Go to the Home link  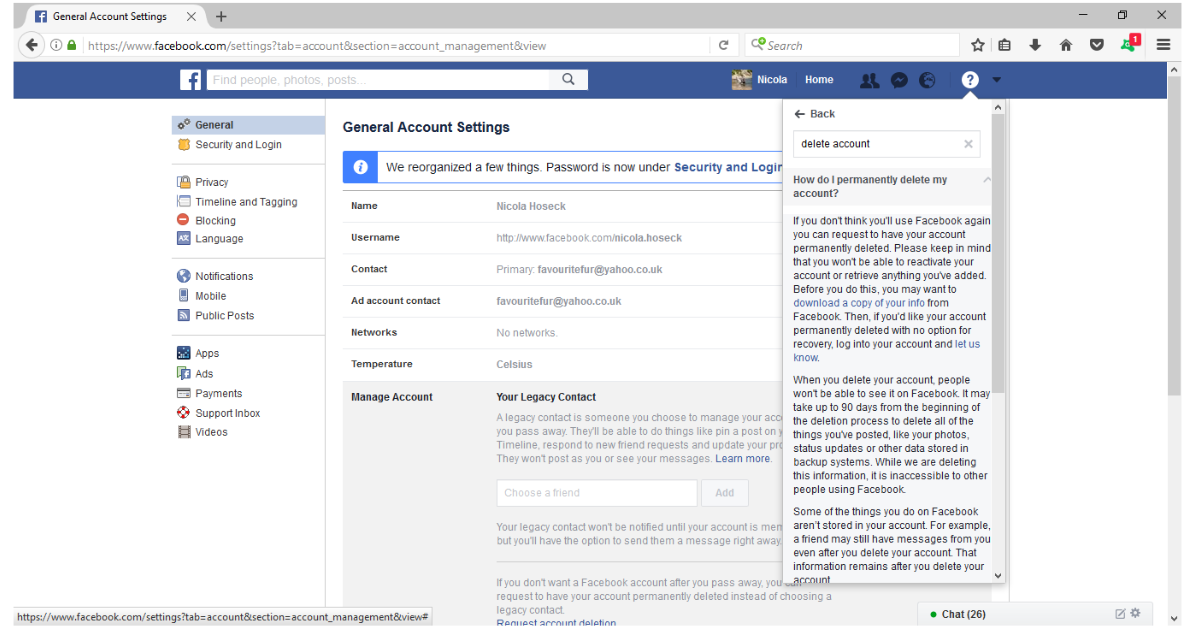[x=818, y=79]
